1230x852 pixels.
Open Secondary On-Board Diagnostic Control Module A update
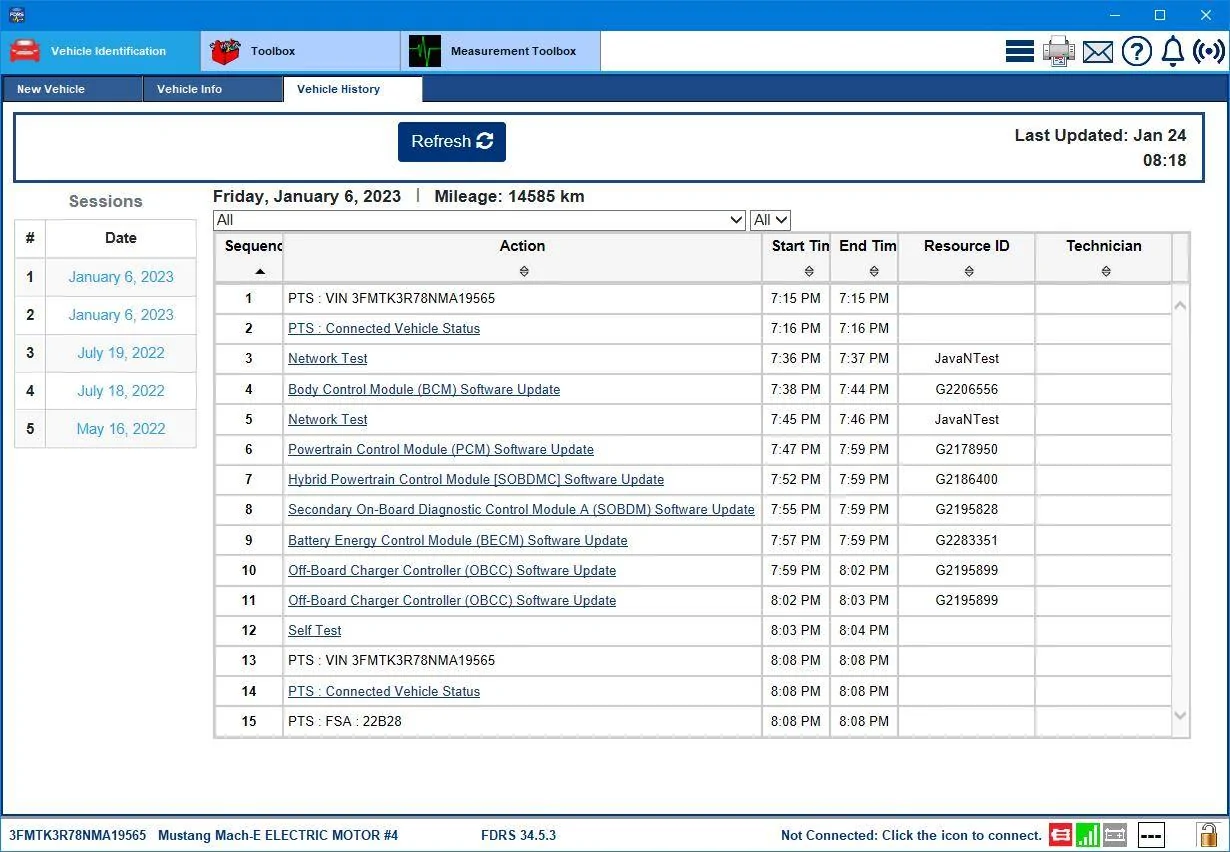click(521, 509)
